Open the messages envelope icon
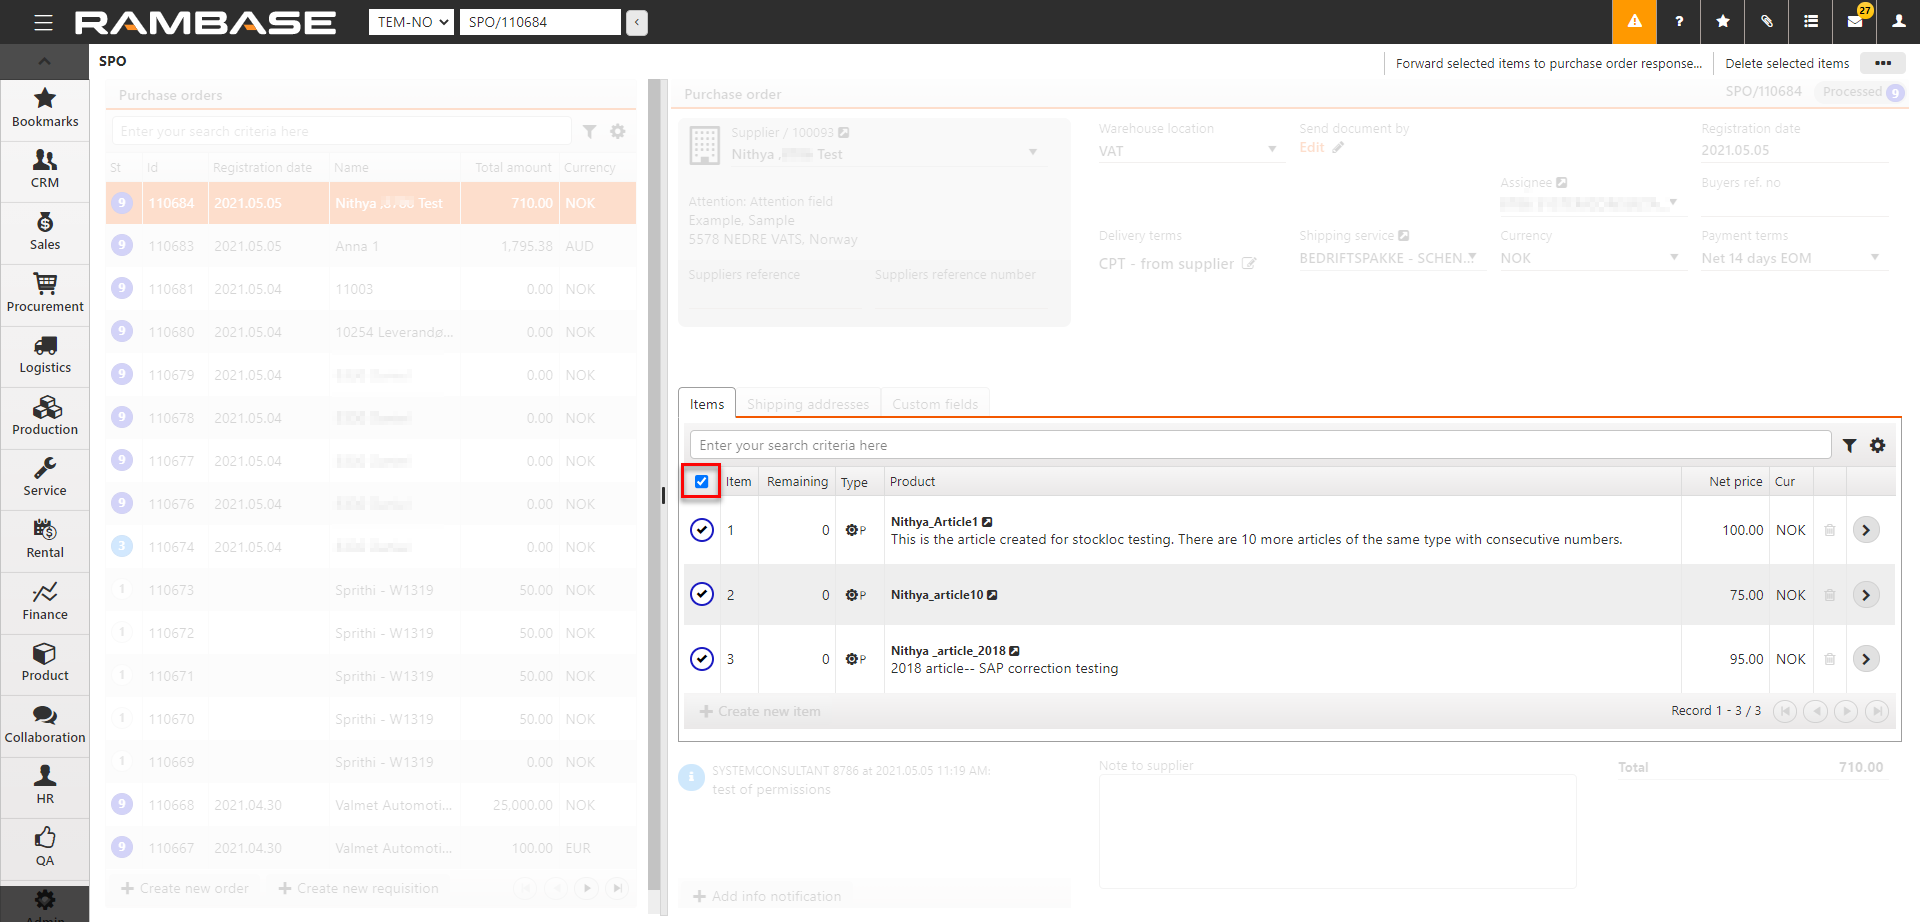The image size is (1920, 922). click(1855, 21)
